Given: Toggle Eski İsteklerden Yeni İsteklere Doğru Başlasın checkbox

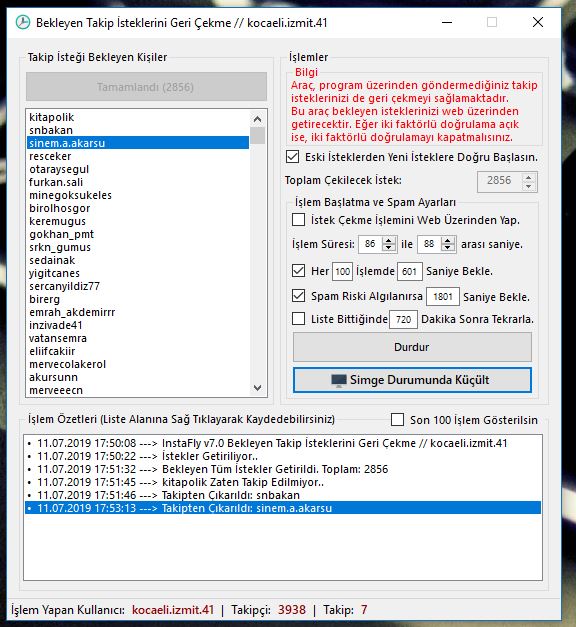Looking at the screenshot, I should (292, 156).
